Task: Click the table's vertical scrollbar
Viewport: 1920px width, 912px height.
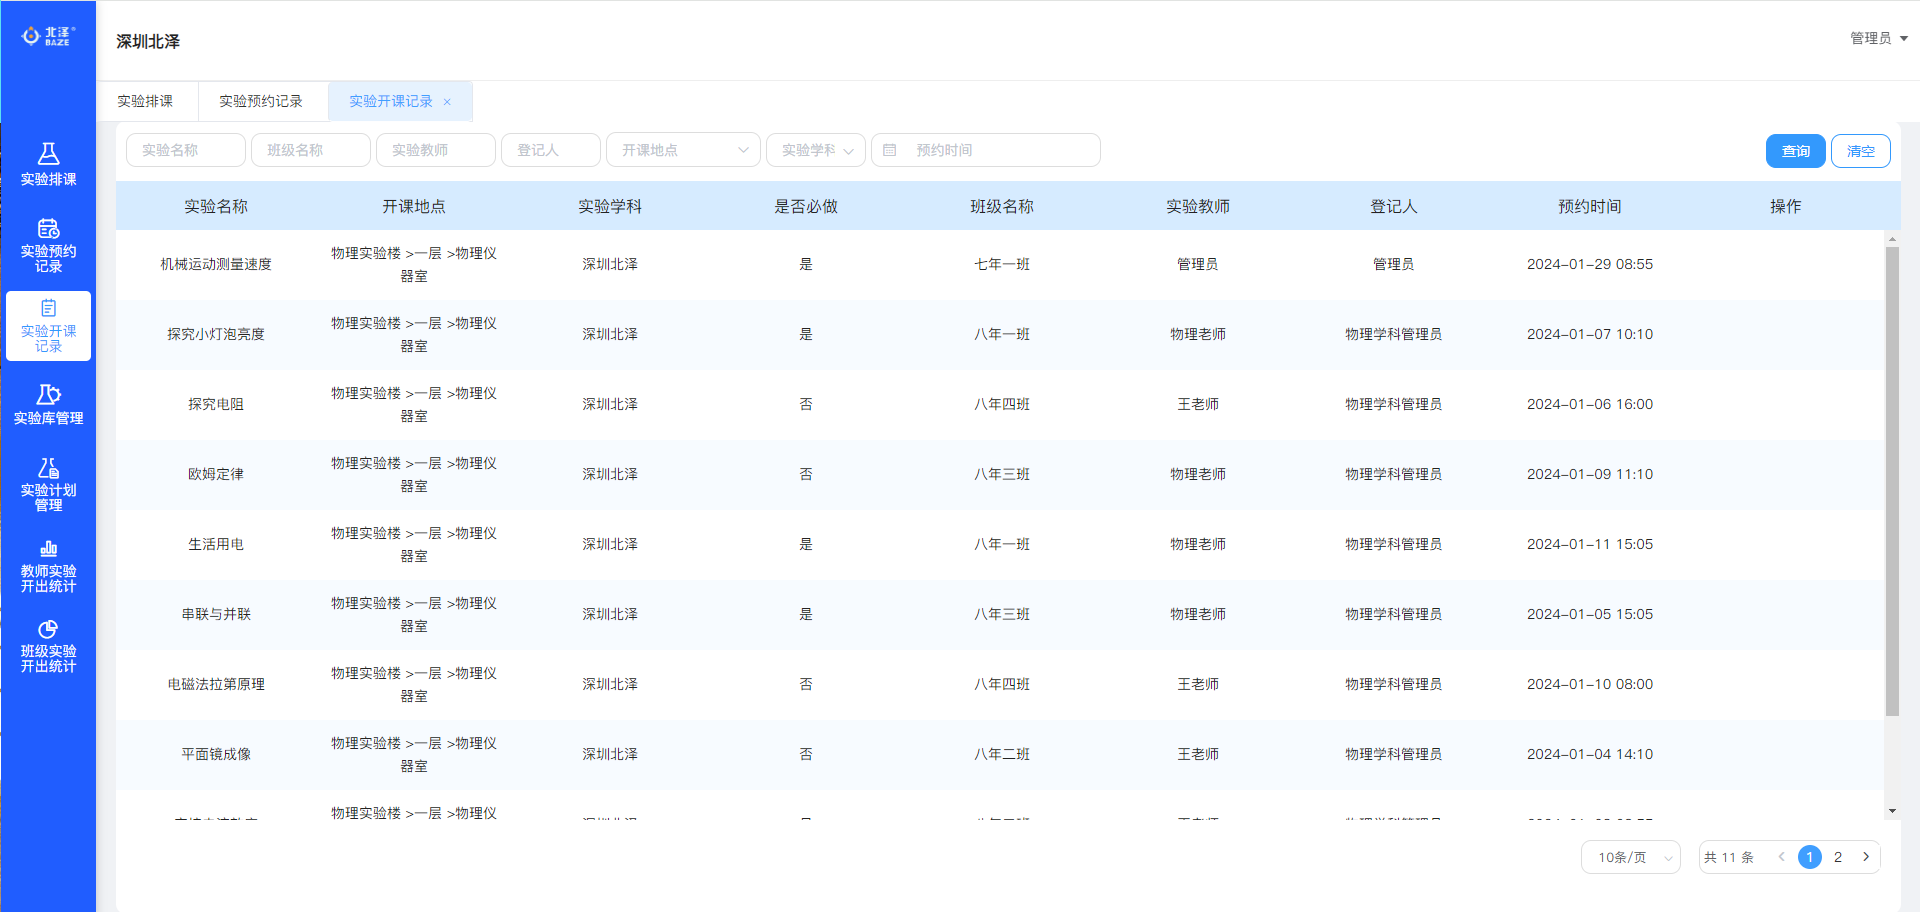Action: pyautogui.click(x=1891, y=480)
